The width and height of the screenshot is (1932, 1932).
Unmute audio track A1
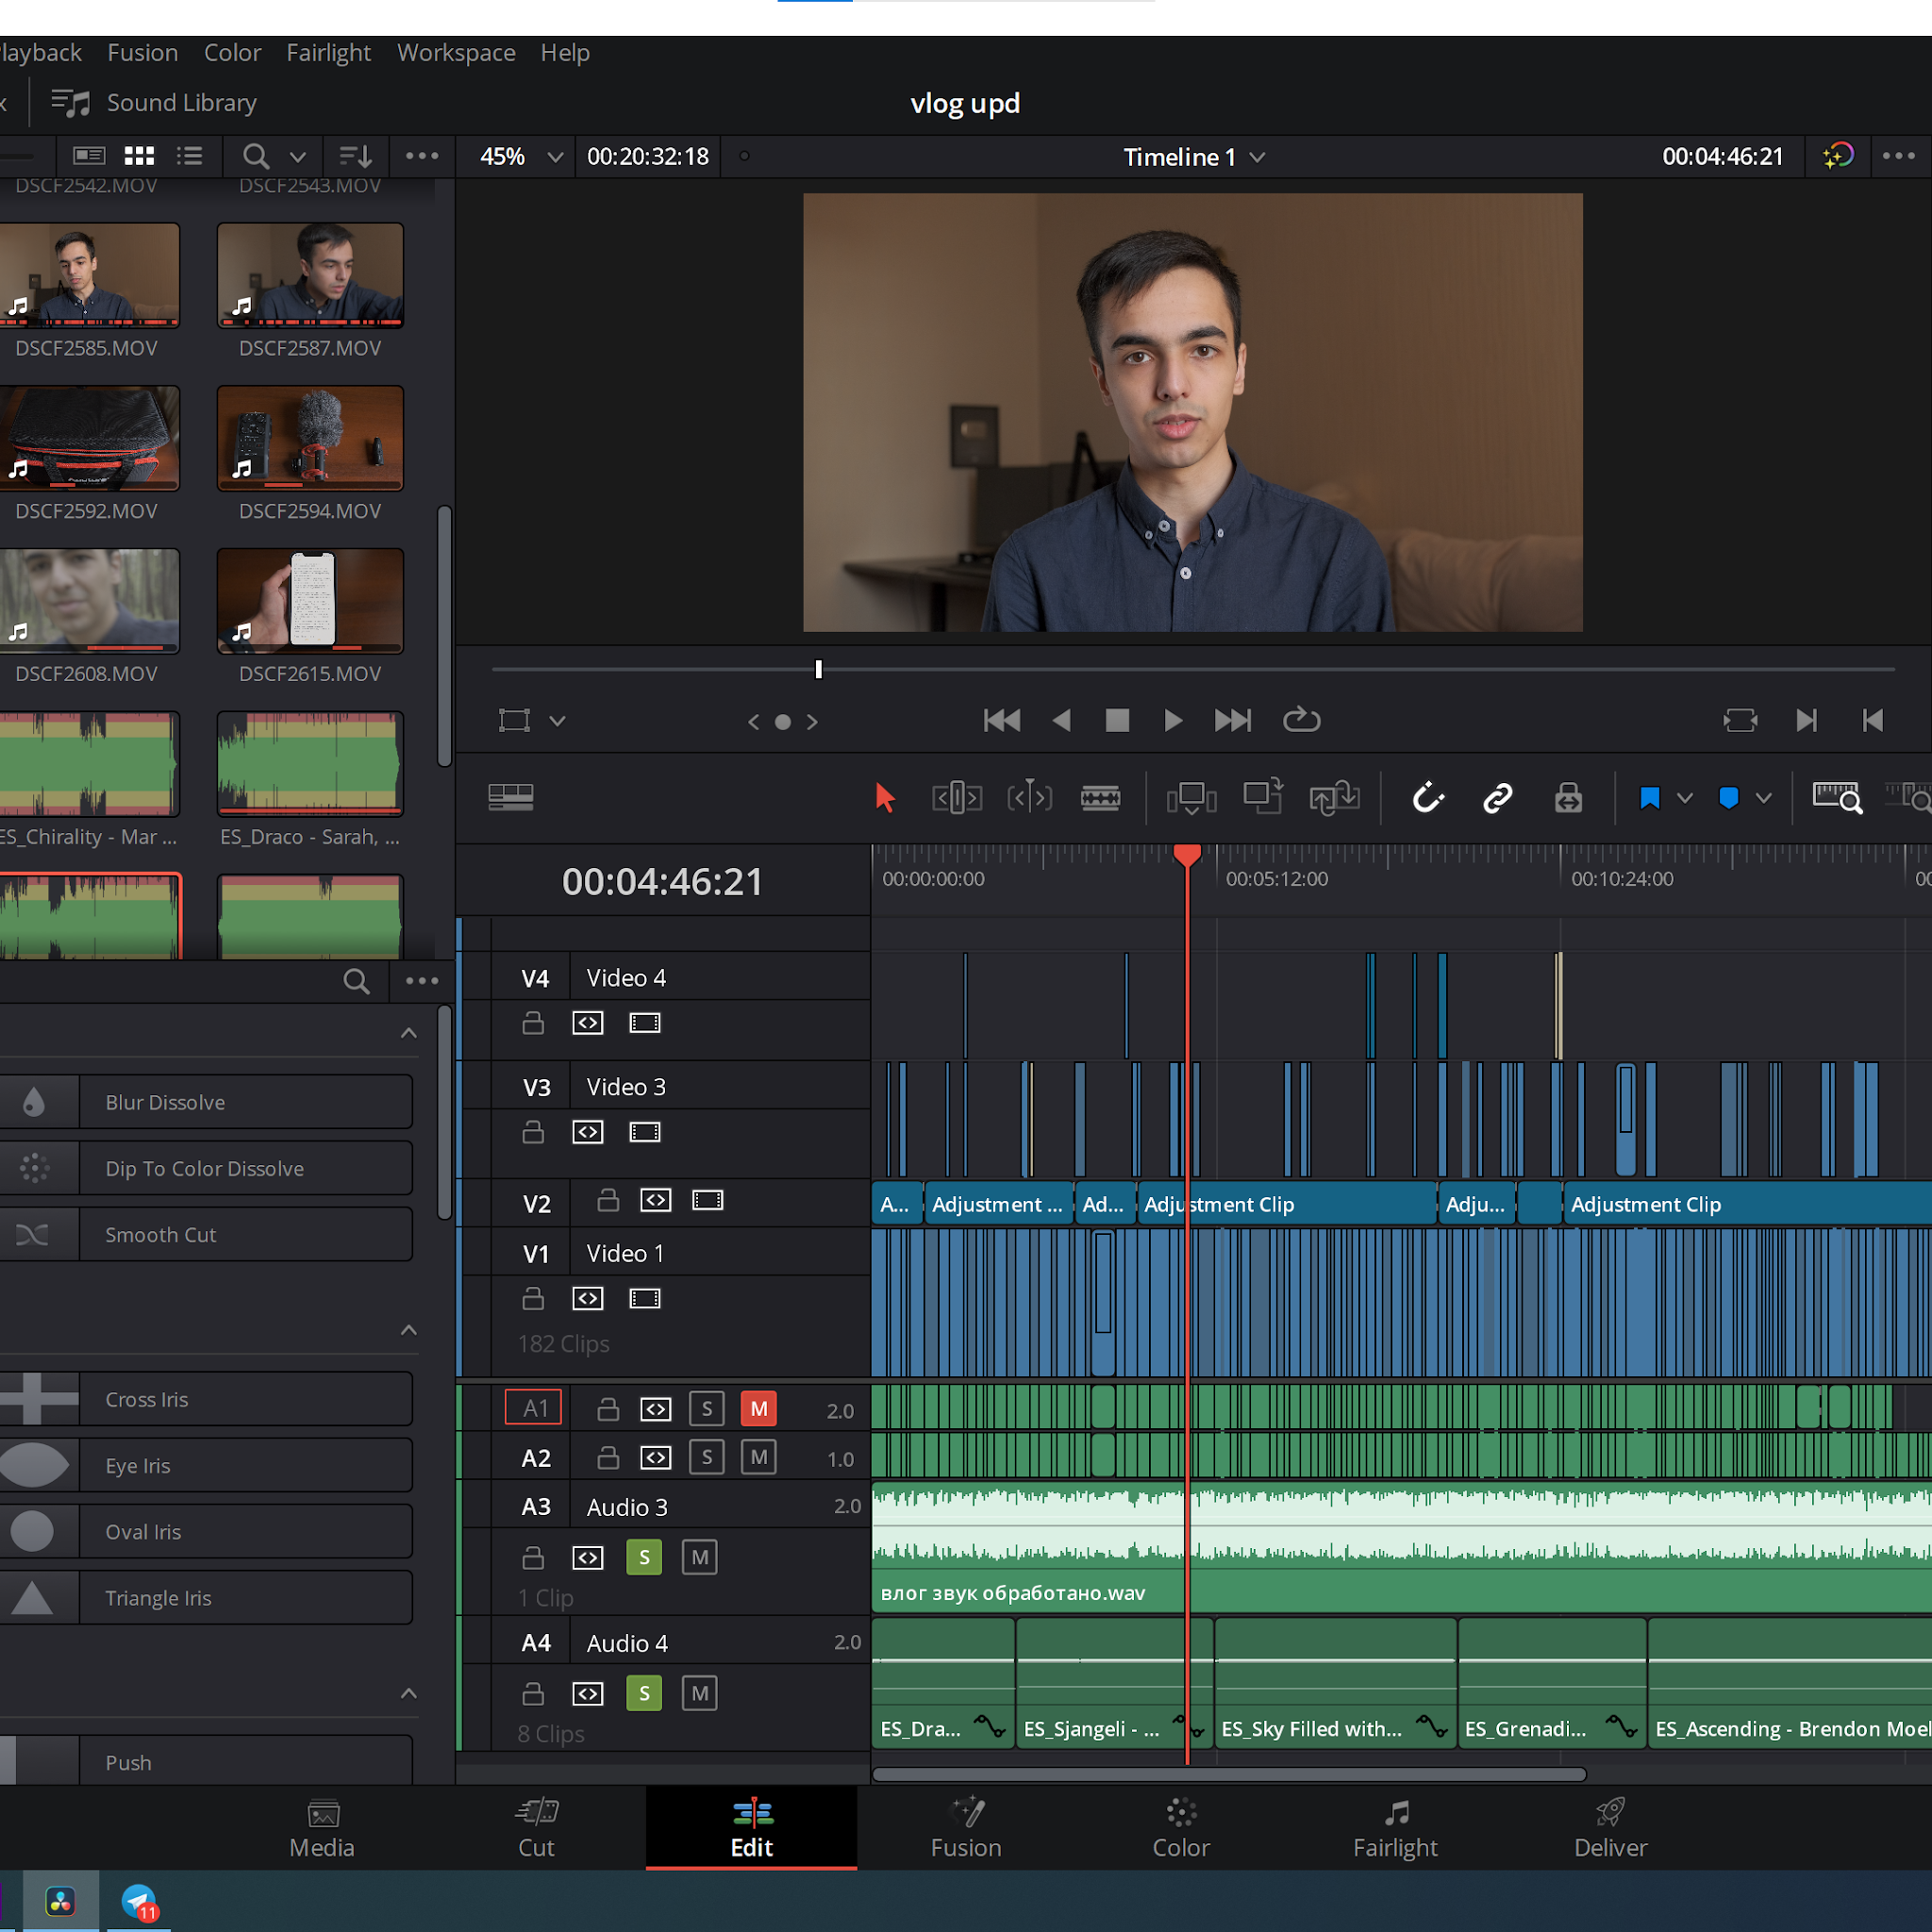[759, 1408]
